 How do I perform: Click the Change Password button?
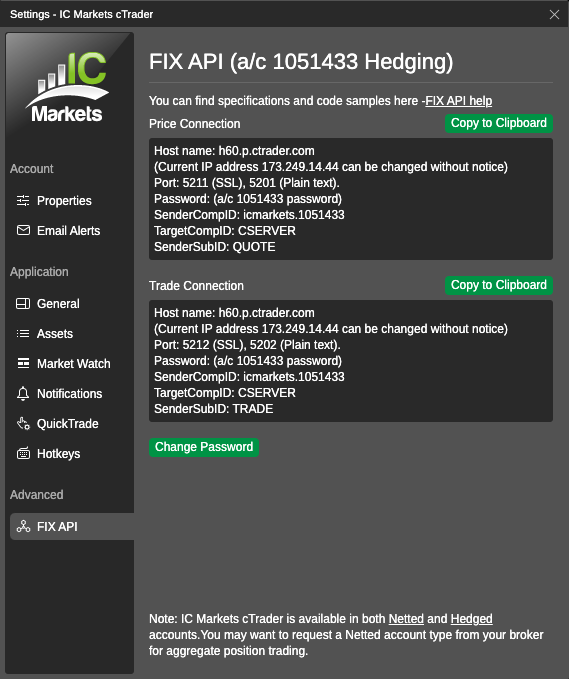tap(204, 447)
